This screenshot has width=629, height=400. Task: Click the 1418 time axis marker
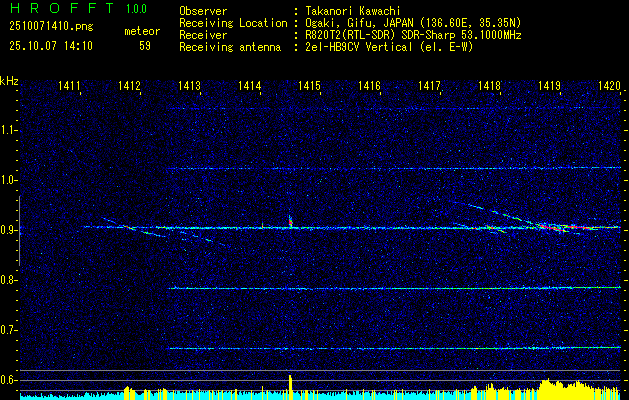(x=489, y=85)
